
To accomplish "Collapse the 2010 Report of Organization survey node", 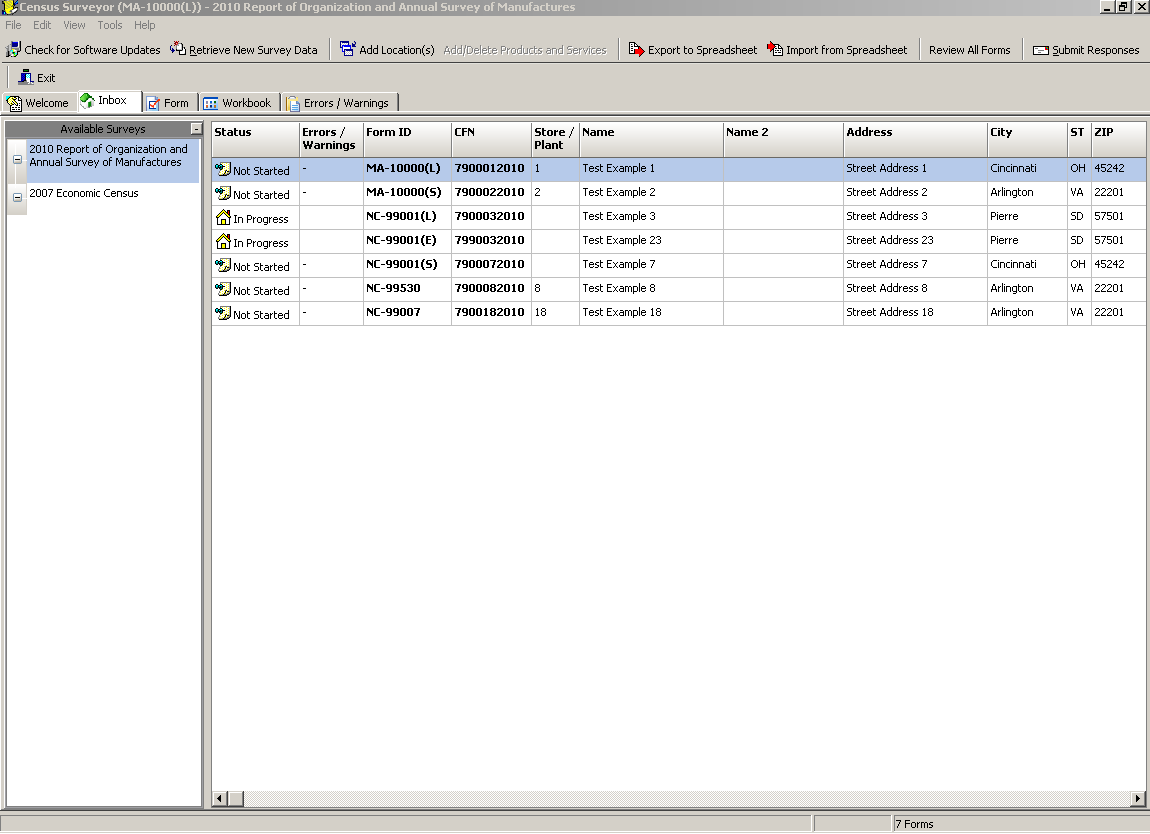I will coord(17,160).
